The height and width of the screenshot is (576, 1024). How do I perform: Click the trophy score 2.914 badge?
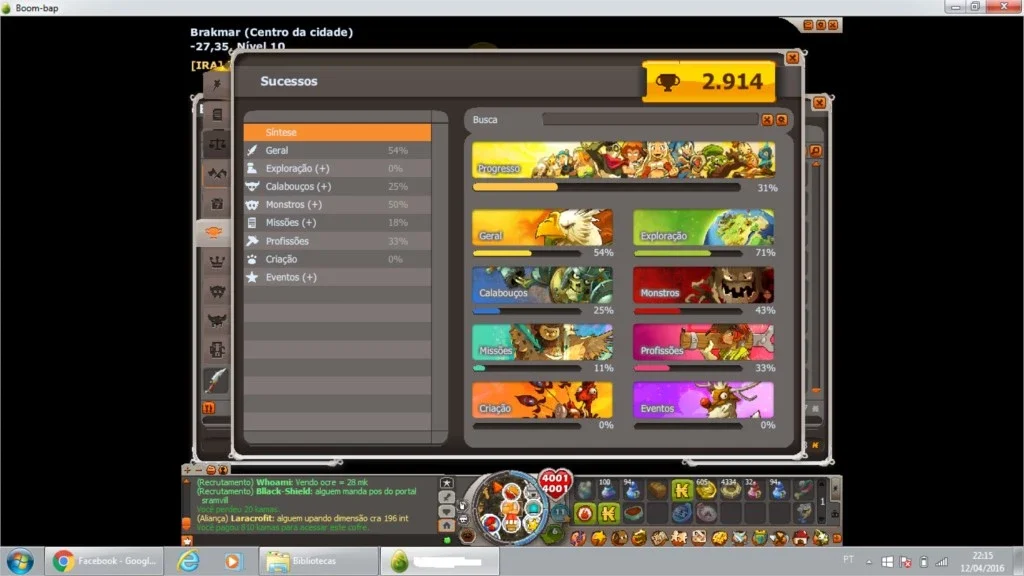tap(709, 82)
